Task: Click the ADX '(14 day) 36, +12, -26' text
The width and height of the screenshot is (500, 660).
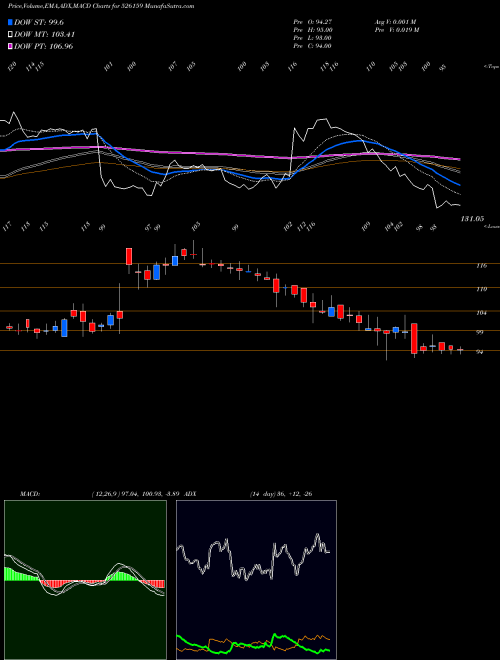Action: click(x=281, y=494)
